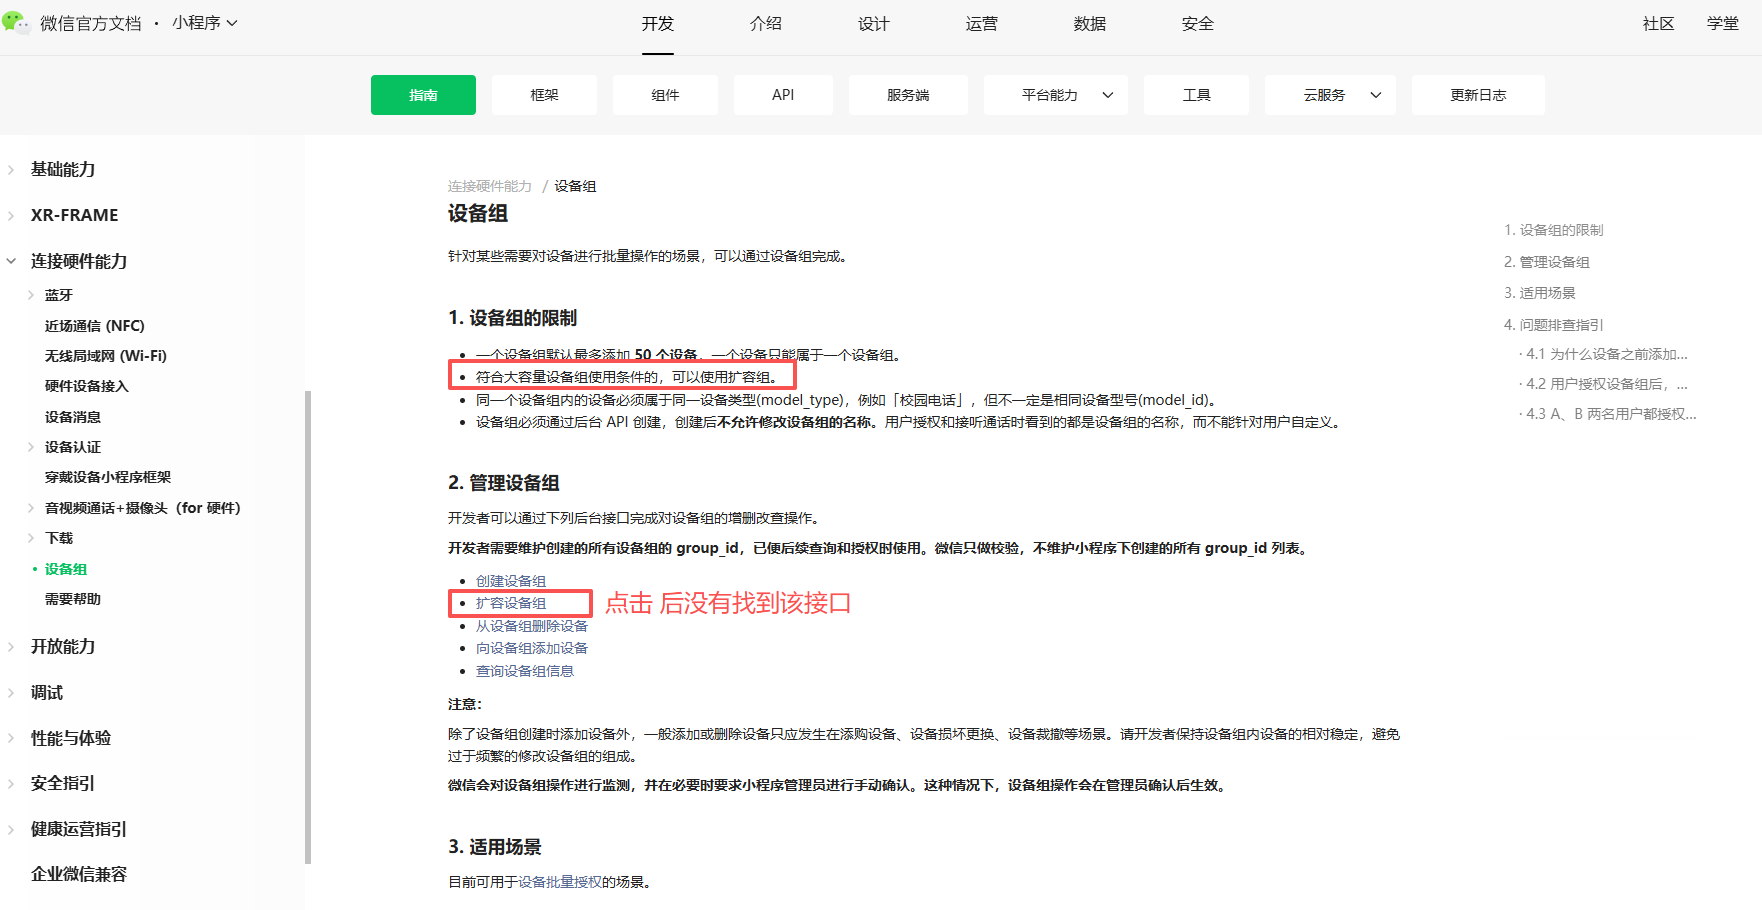Click the '3. 适用场景' section heading

tap(494, 847)
